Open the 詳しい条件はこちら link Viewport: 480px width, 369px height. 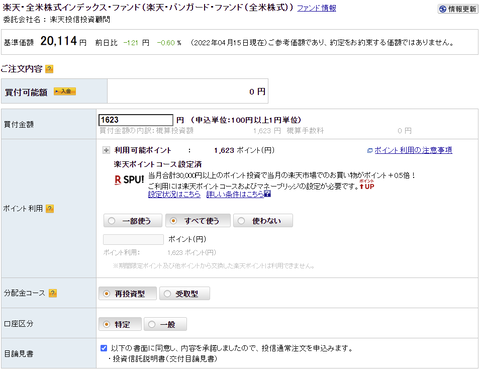[235, 194]
